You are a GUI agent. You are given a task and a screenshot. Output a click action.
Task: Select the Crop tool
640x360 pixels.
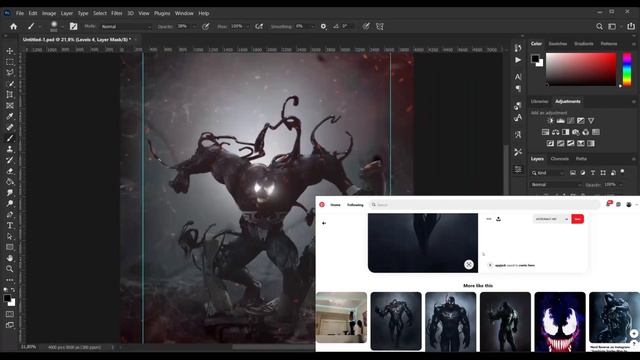tap(10, 95)
